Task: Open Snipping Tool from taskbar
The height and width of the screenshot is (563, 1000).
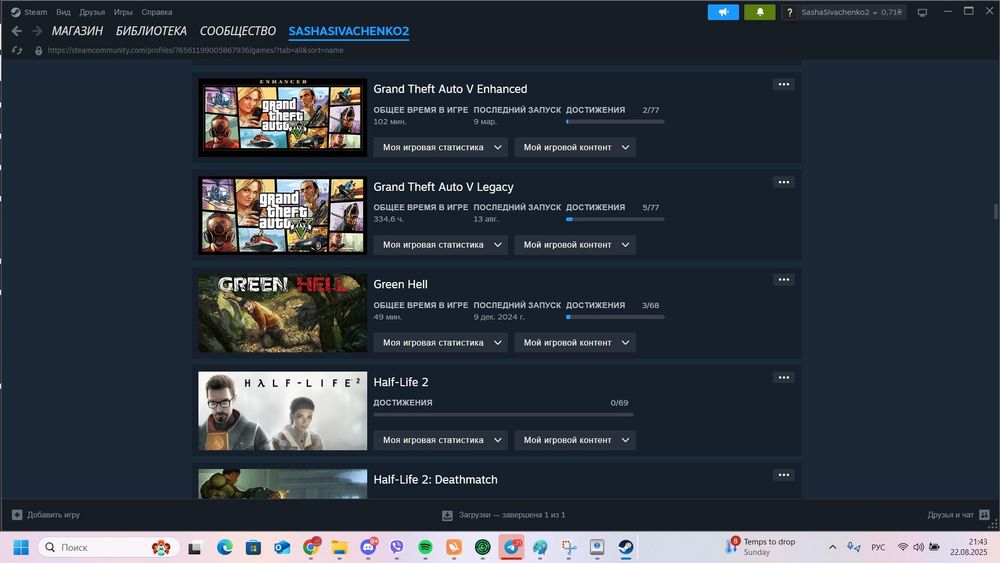Action: (569, 548)
